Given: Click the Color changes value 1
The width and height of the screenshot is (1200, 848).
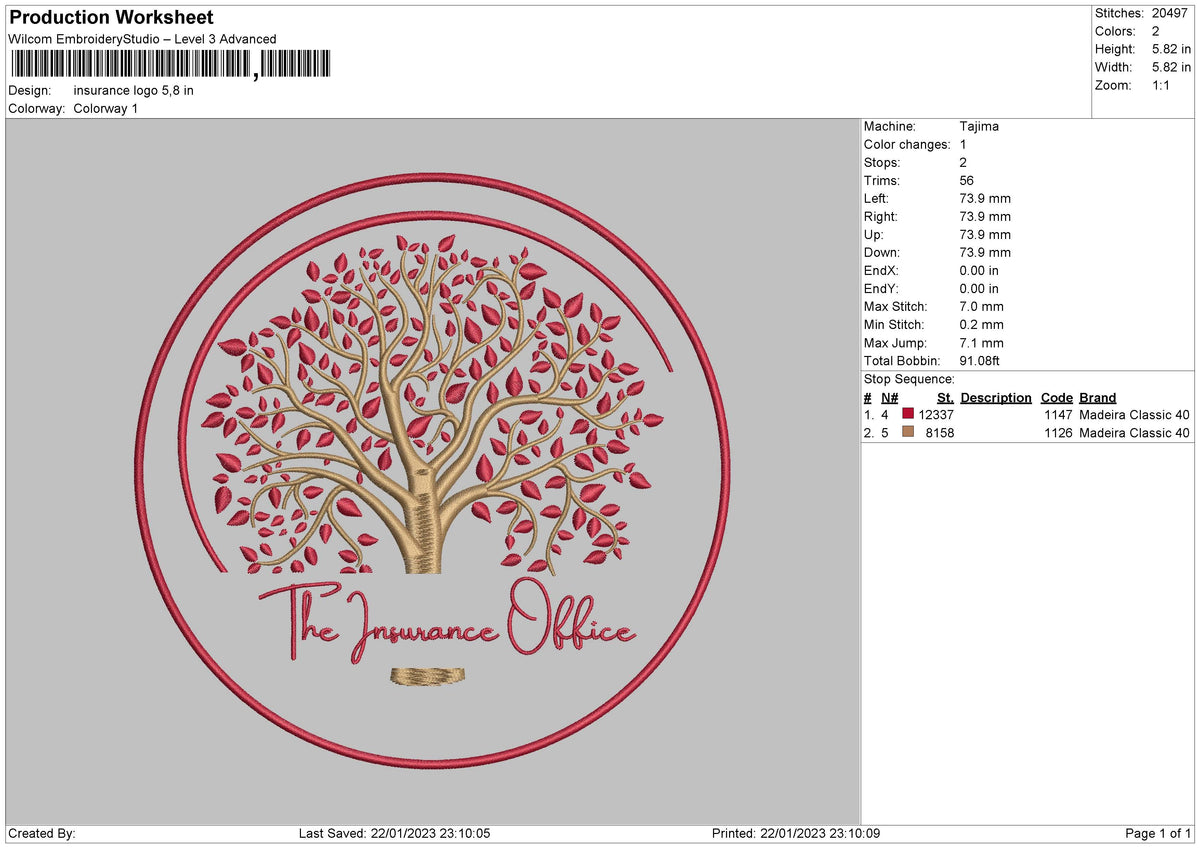Looking at the screenshot, I should [963, 144].
